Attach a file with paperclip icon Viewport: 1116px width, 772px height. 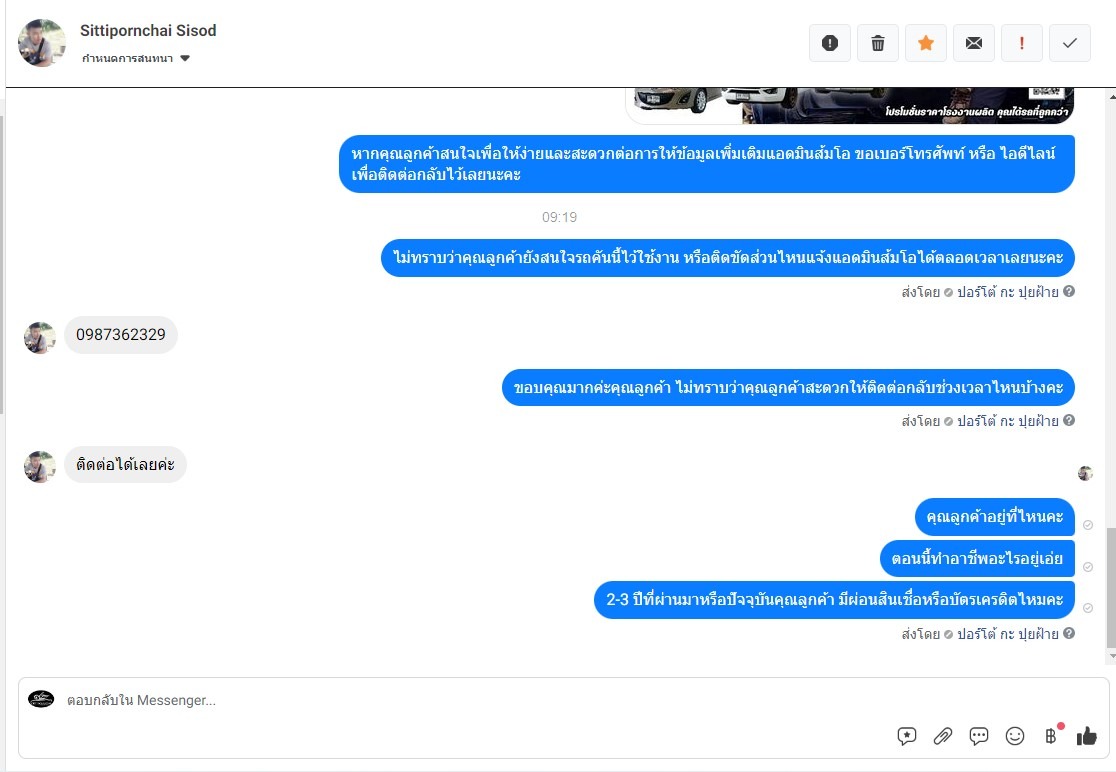click(x=943, y=736)
